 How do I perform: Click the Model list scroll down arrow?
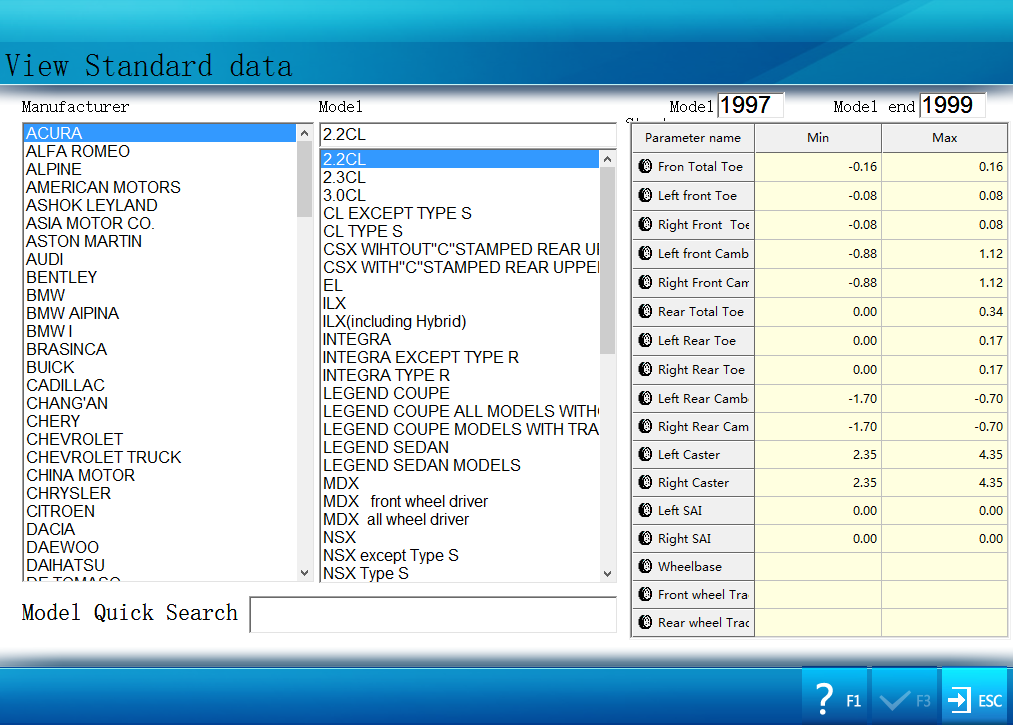tap(607, 574)
